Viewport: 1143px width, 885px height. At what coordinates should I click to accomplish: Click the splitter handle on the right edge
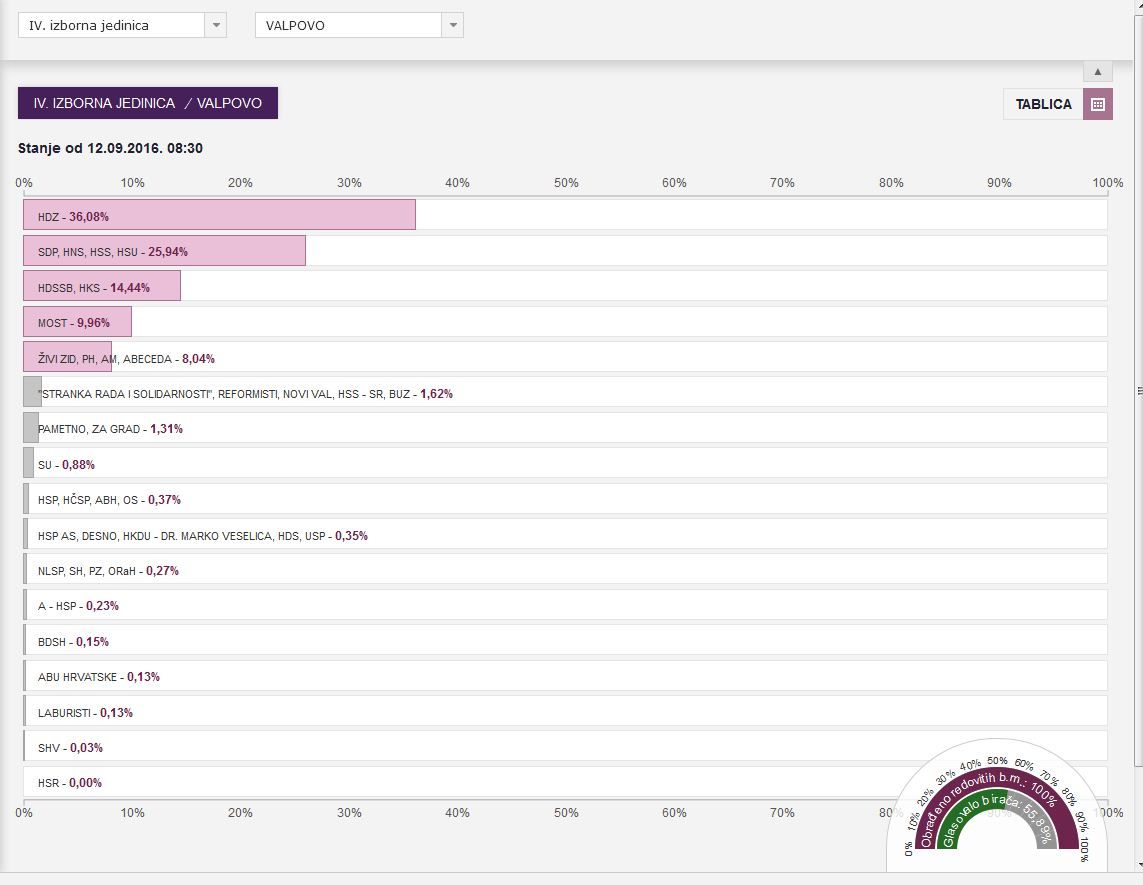[1139, 391]
